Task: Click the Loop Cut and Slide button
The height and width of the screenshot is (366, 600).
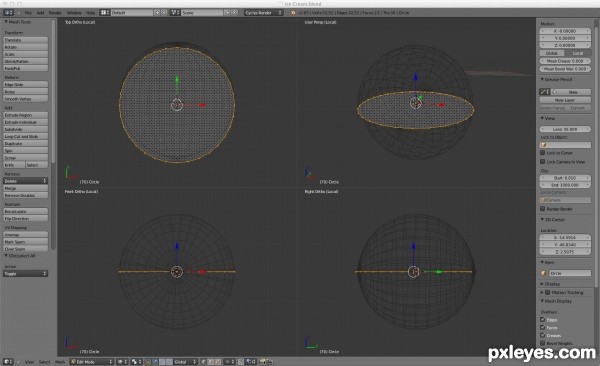Action: pyautogui.click(x=25, y=136)
